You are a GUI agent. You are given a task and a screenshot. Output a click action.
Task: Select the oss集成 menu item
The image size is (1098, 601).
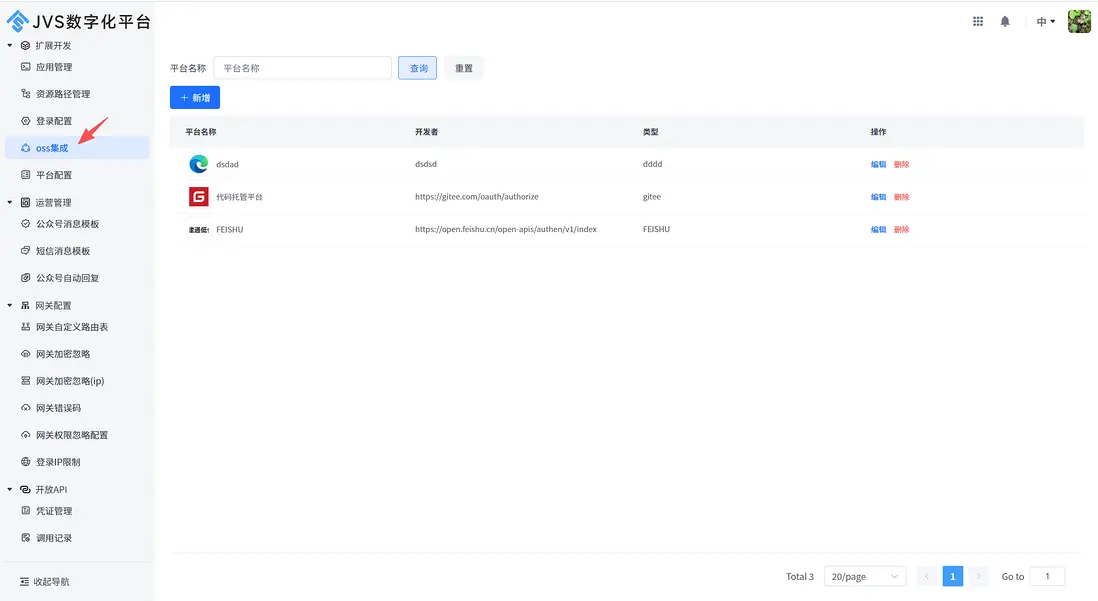(x=77, y=148)
